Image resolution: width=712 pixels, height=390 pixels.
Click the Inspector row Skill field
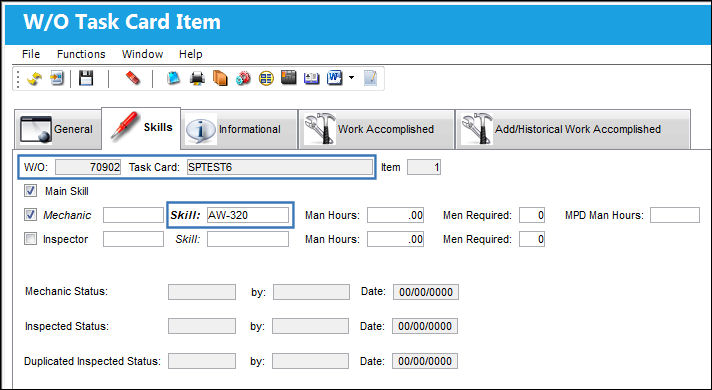coord(248,239)
